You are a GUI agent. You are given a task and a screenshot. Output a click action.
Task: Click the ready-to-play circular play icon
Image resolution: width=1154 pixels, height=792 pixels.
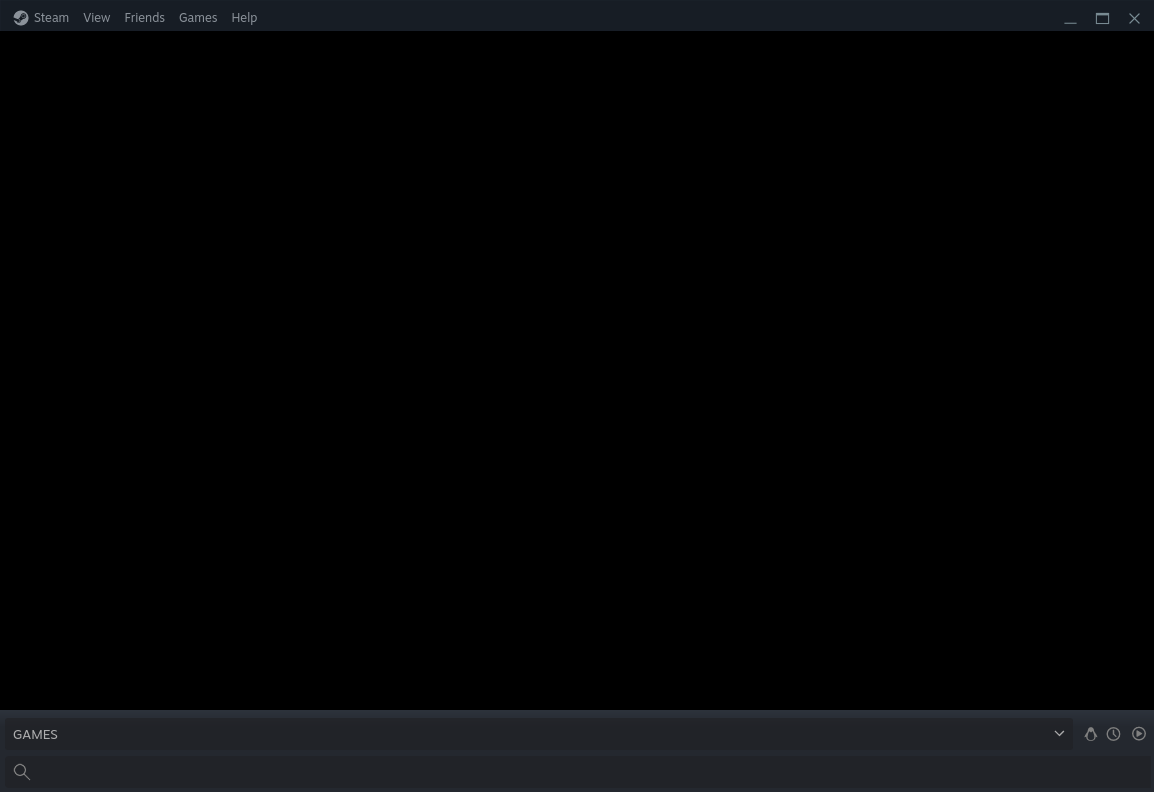[1139, 733]
